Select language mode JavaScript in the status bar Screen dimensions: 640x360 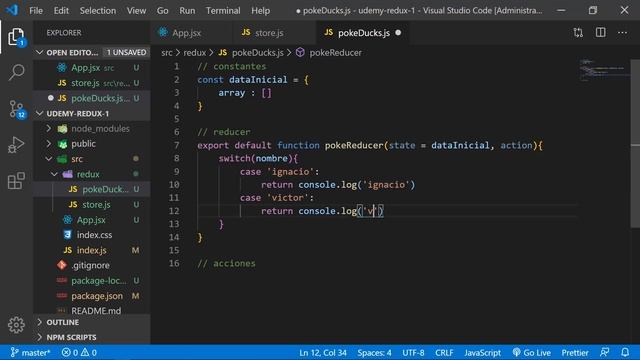click(x=482, y=352)
